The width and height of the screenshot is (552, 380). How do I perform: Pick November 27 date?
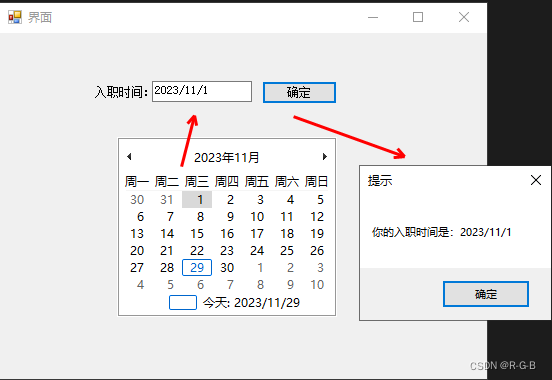pos(137,268)
